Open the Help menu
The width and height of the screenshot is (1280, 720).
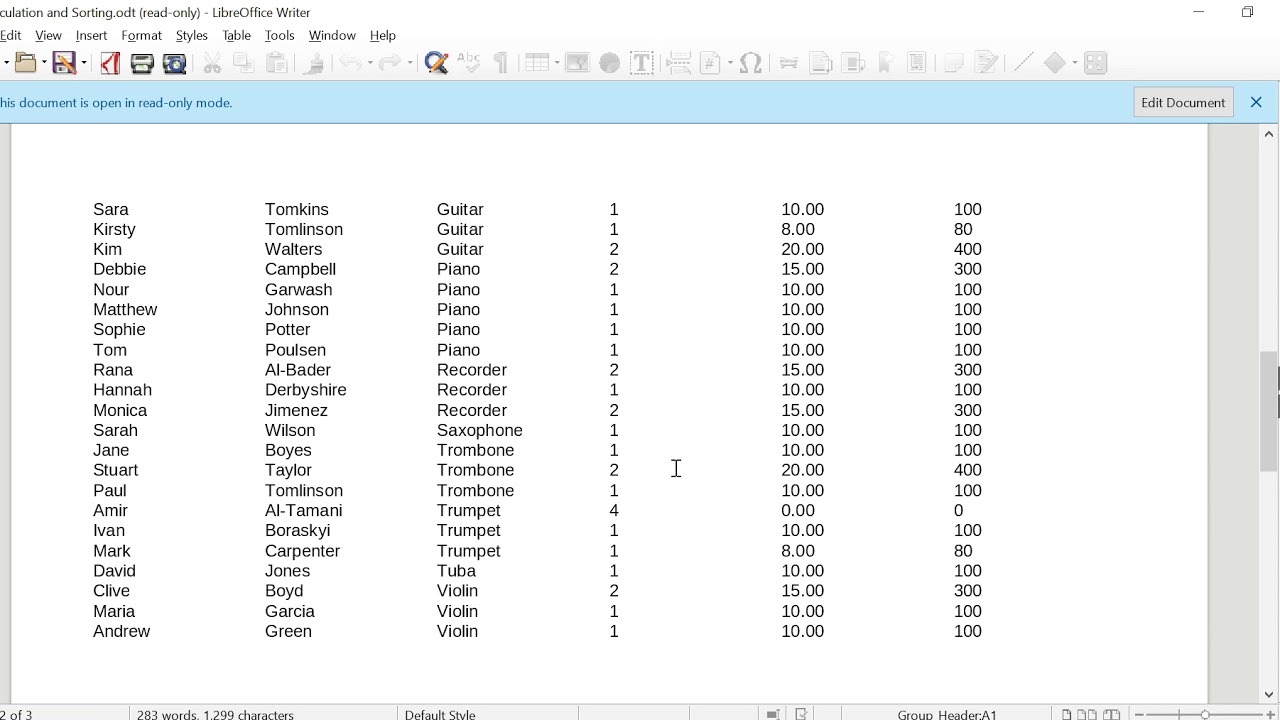[x=383, y=35]
